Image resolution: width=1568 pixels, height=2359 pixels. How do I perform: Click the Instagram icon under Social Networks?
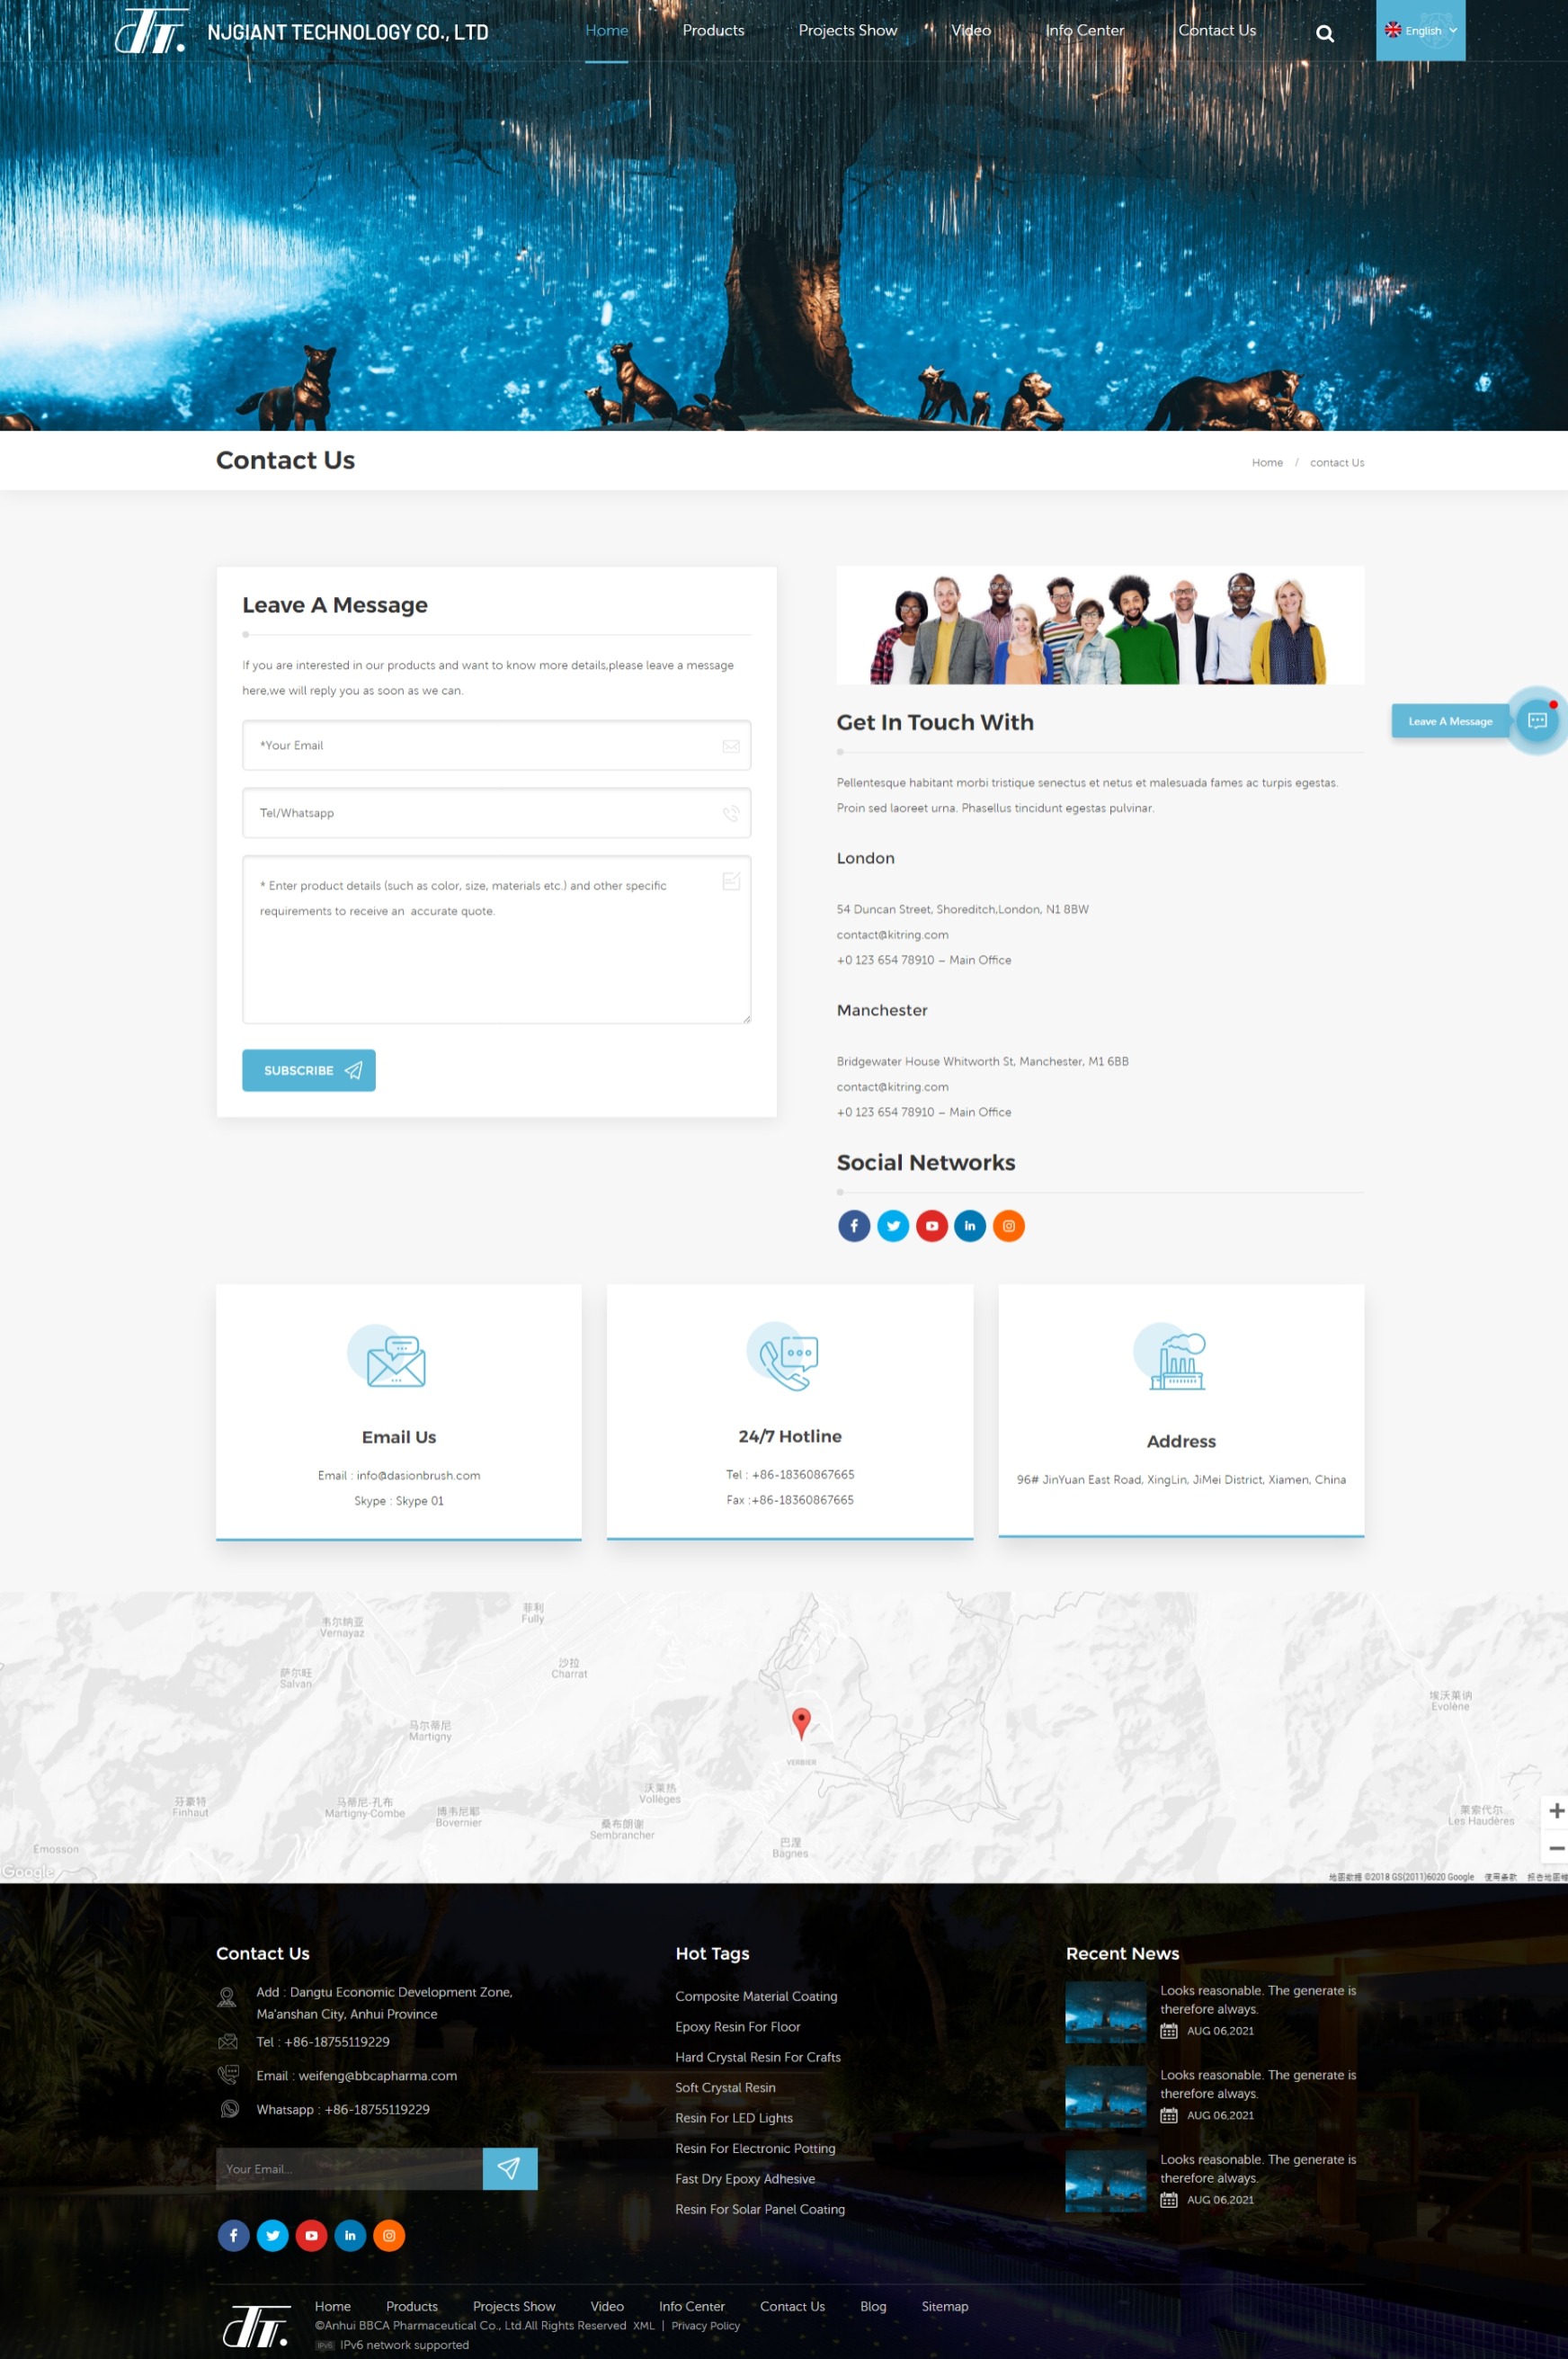click(1008, 1225)
